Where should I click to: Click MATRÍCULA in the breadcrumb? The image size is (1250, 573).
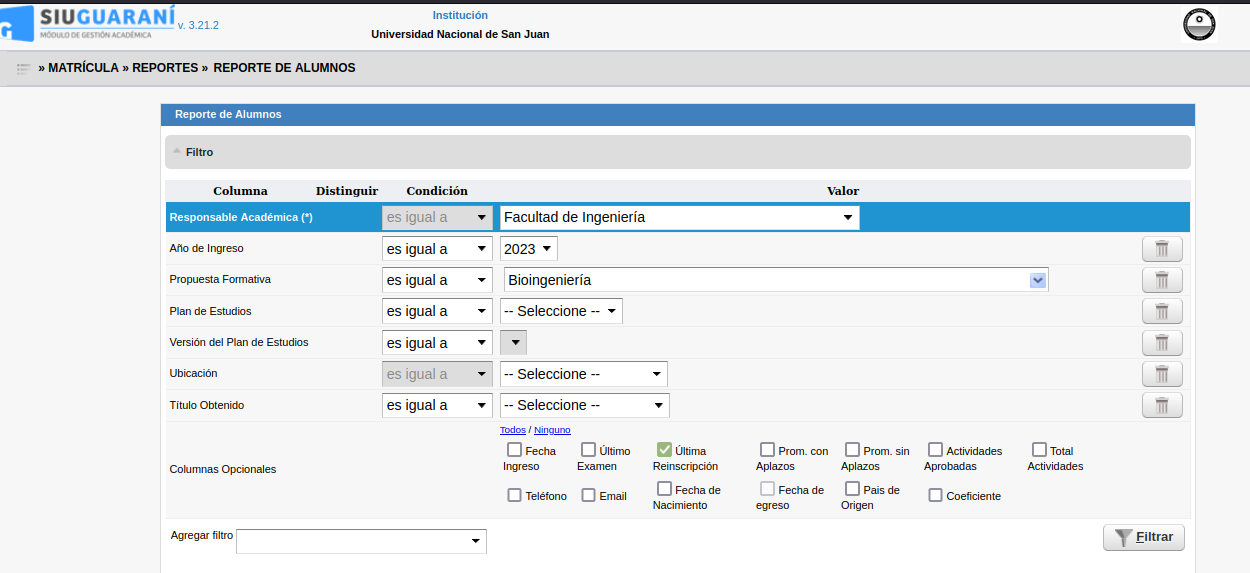coord(84,68)
